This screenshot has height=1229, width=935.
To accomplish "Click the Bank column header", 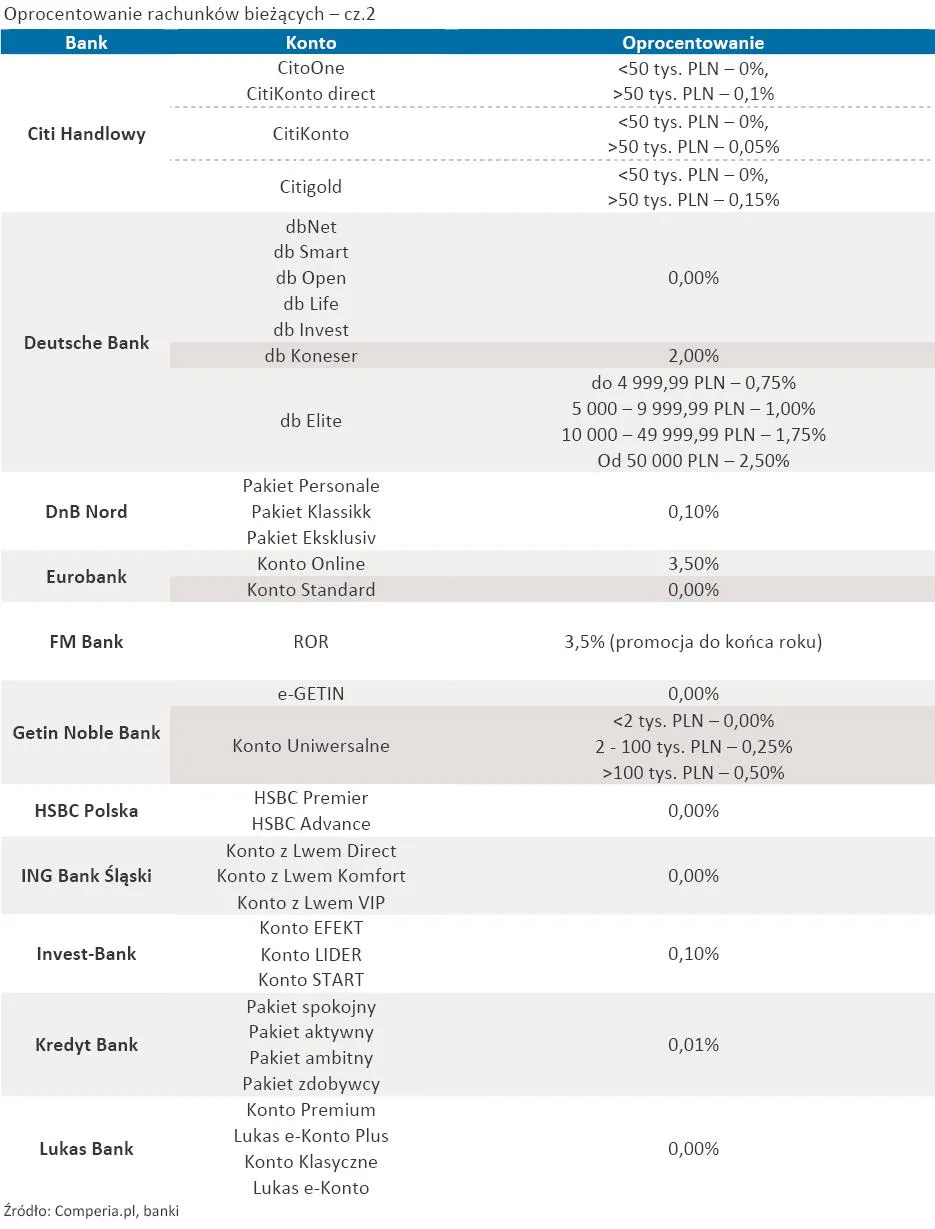I will [86, 43].
